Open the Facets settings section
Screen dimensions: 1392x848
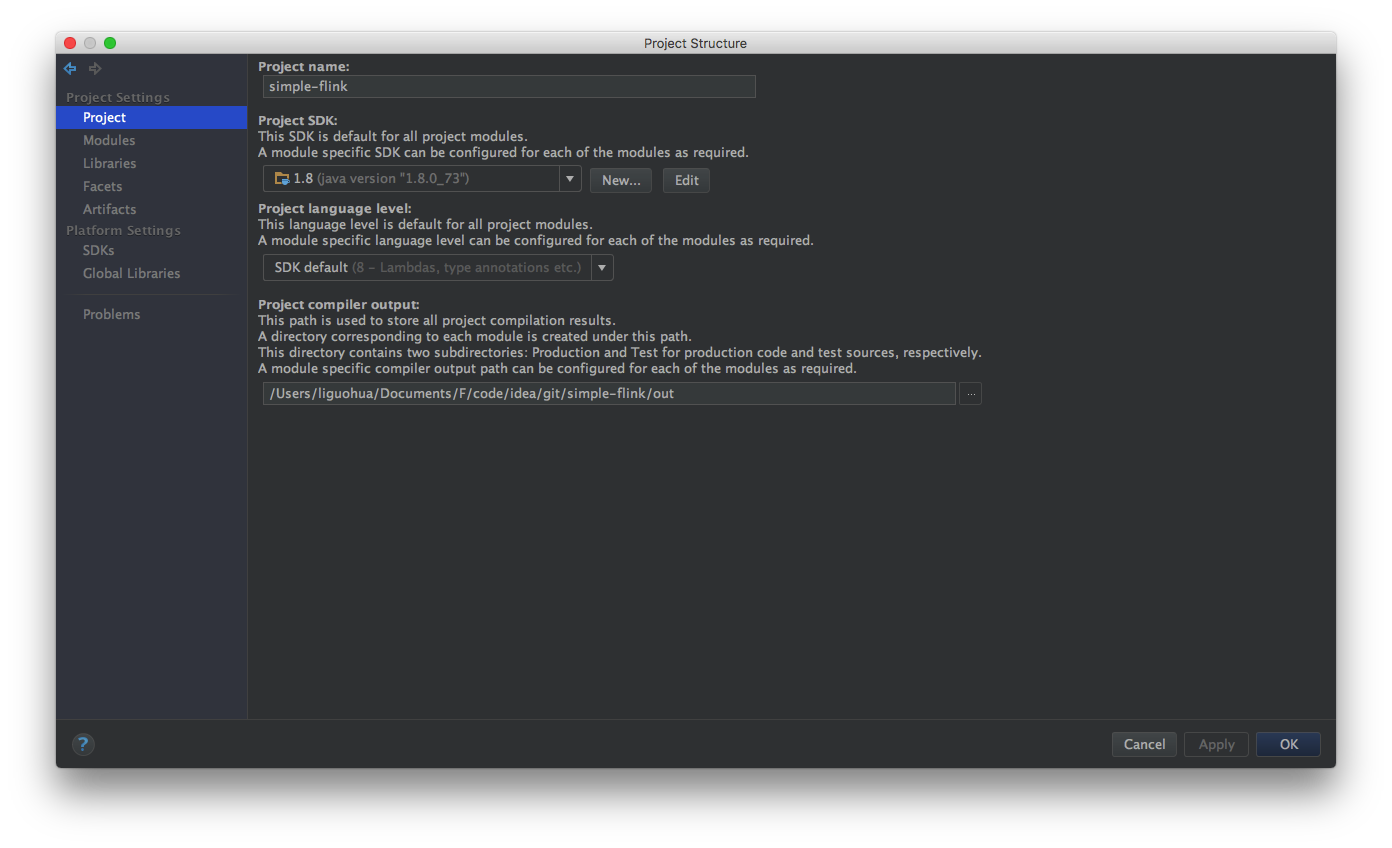pyautogui.click(x=102, y=186)
